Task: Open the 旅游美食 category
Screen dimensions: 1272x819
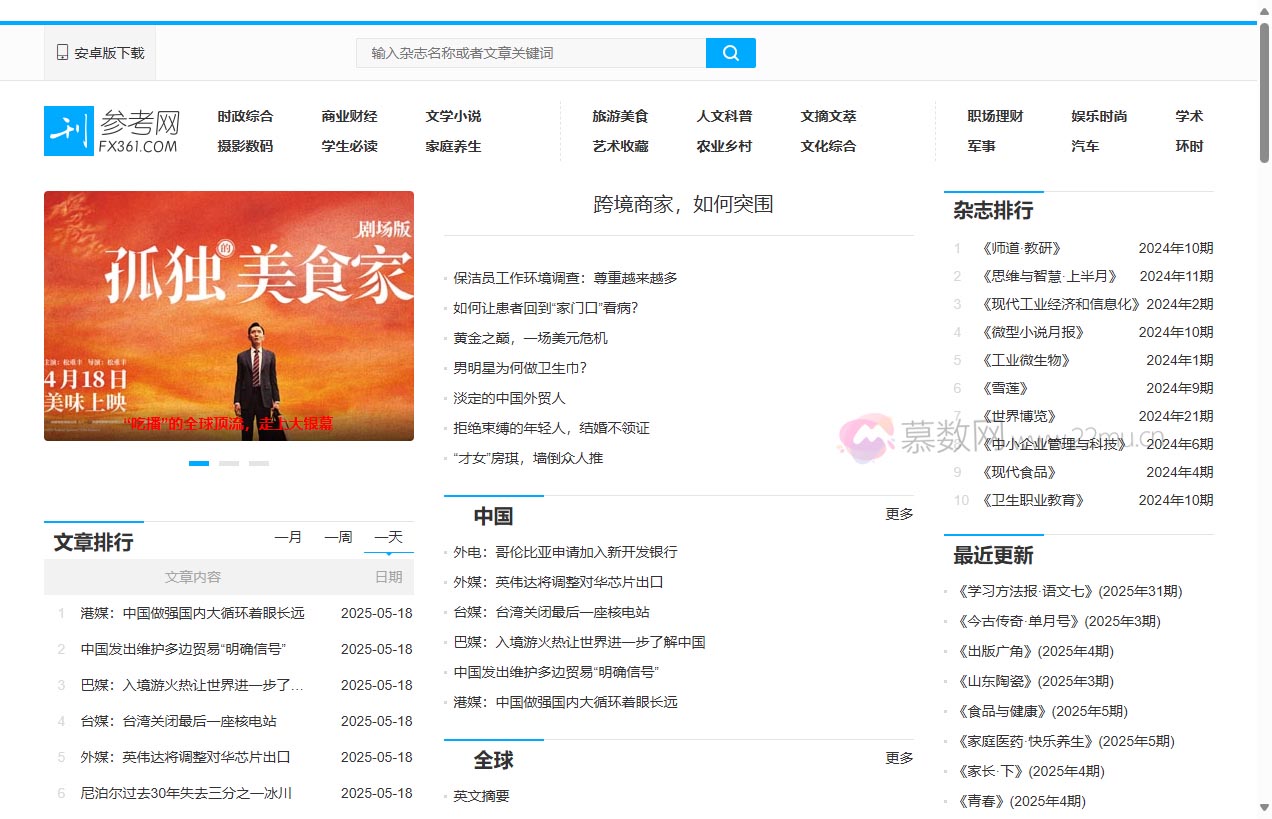Action: (x=621, y=116)
